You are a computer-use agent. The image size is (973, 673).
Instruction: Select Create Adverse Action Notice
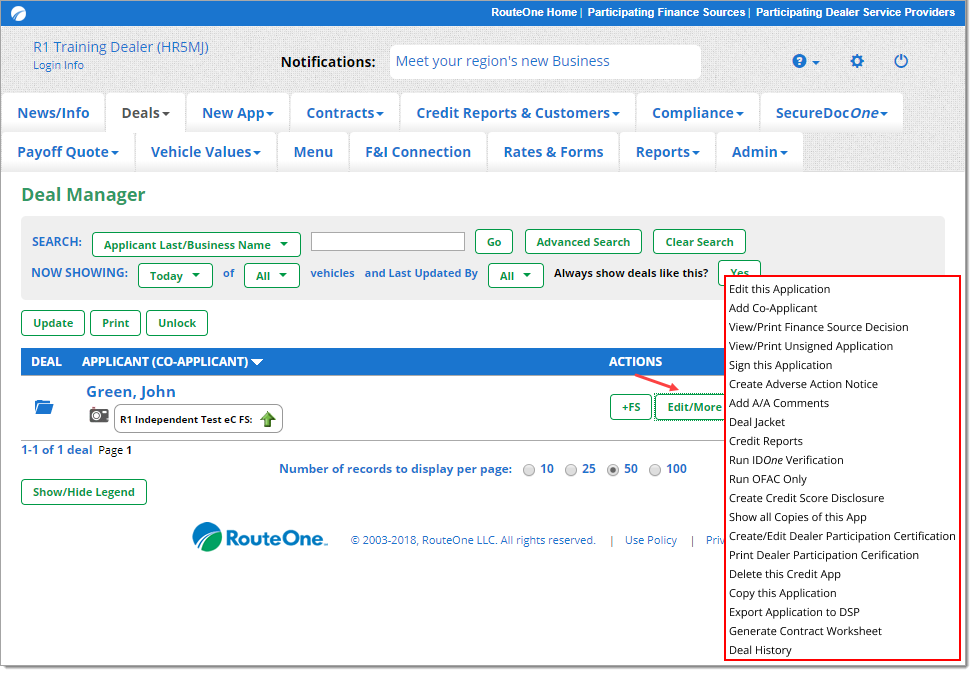coord(803,384)
